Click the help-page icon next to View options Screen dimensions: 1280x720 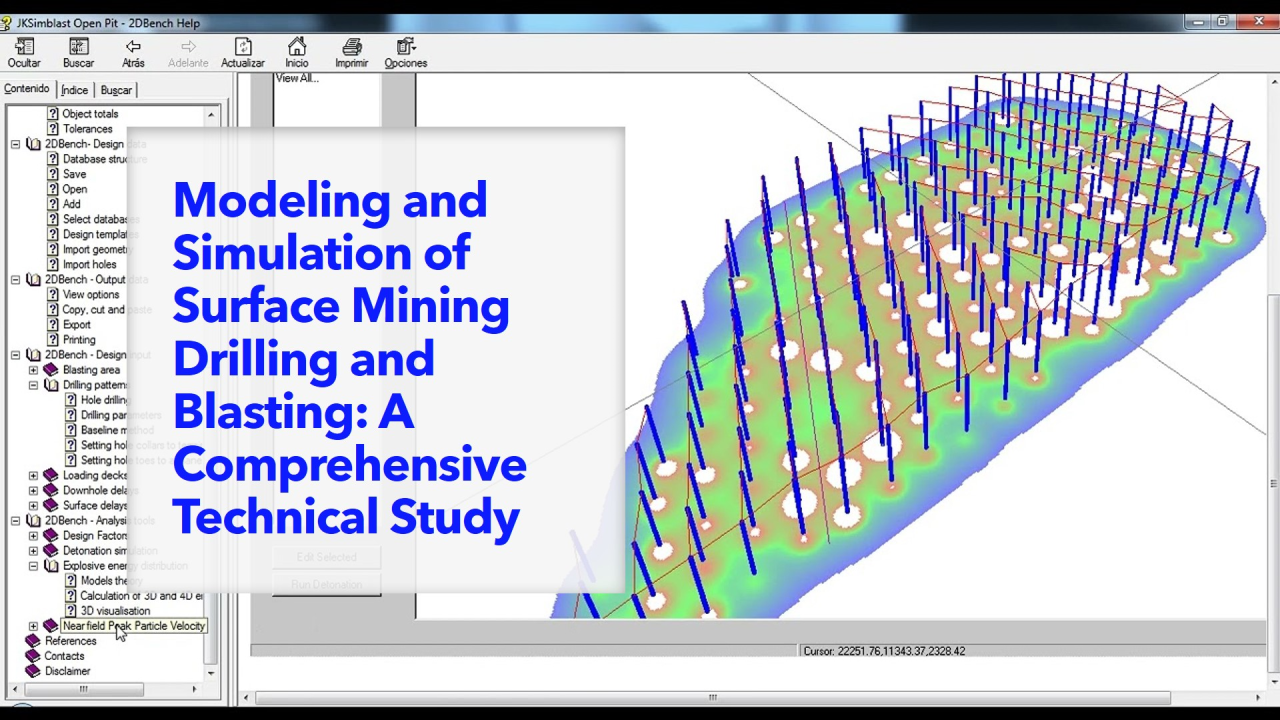coord(53,295)
